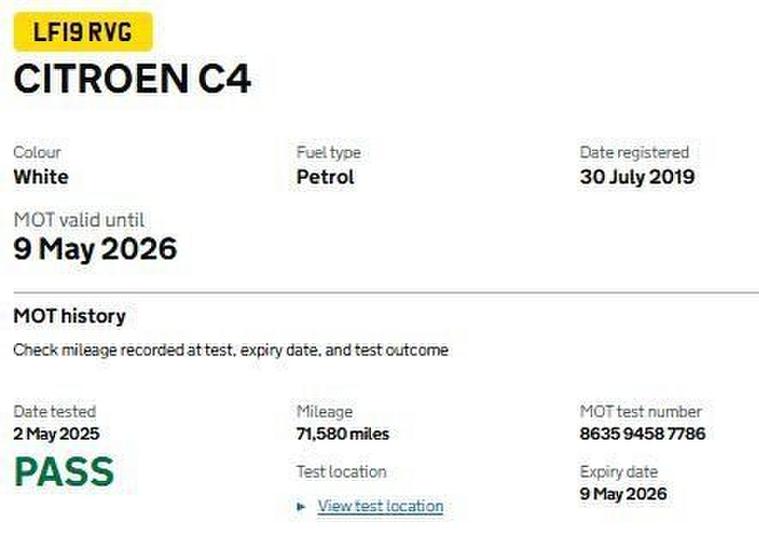Click the 9 May 2026 value under Expiry date
The height and width of the screenshot is (534, 759).
pos(623,494)
